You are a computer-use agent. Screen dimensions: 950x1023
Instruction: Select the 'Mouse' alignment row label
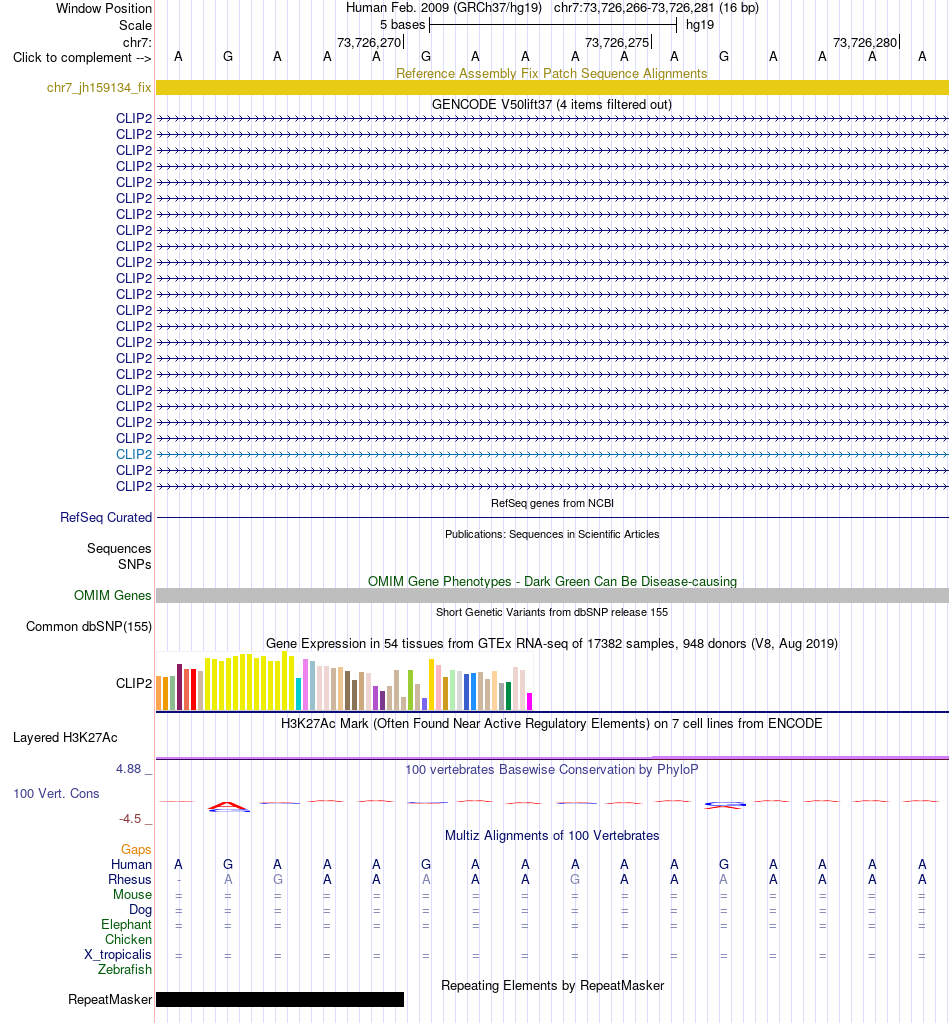pyautogui.click(x=132, y=894)
